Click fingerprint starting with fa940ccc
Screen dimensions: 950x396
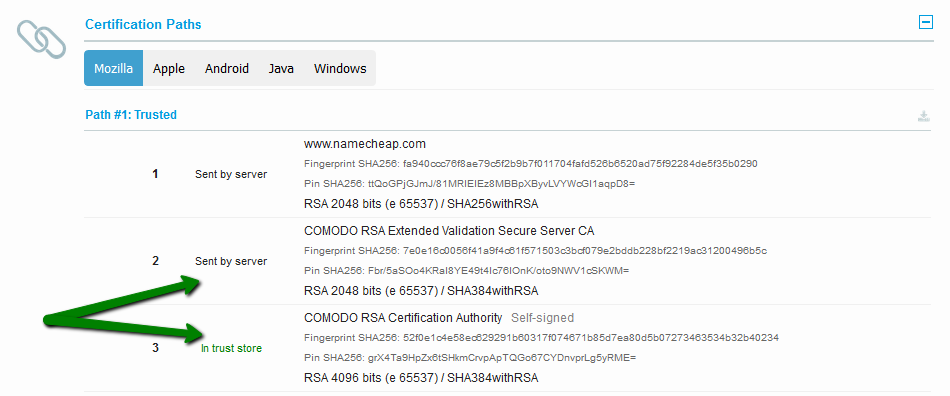click(531, 163)
